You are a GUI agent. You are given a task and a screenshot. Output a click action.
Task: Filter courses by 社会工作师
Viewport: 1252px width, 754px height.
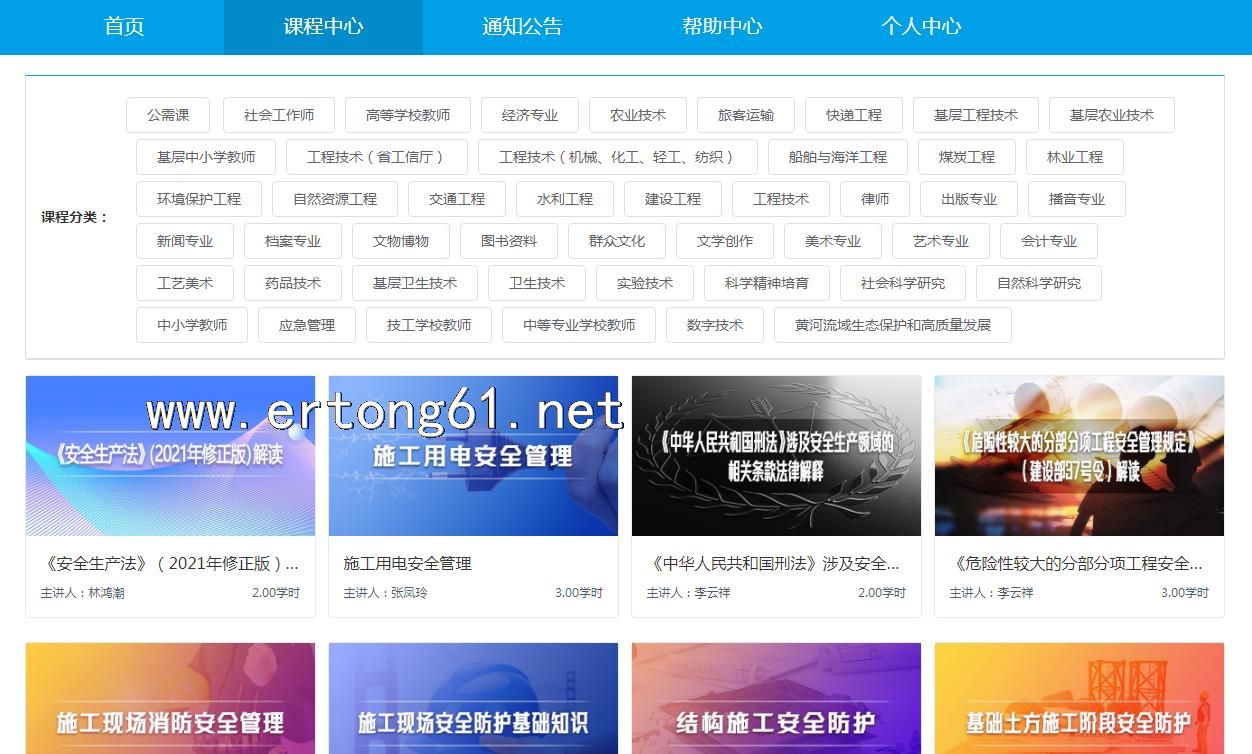pyautogui.click(x=279, y=115)
